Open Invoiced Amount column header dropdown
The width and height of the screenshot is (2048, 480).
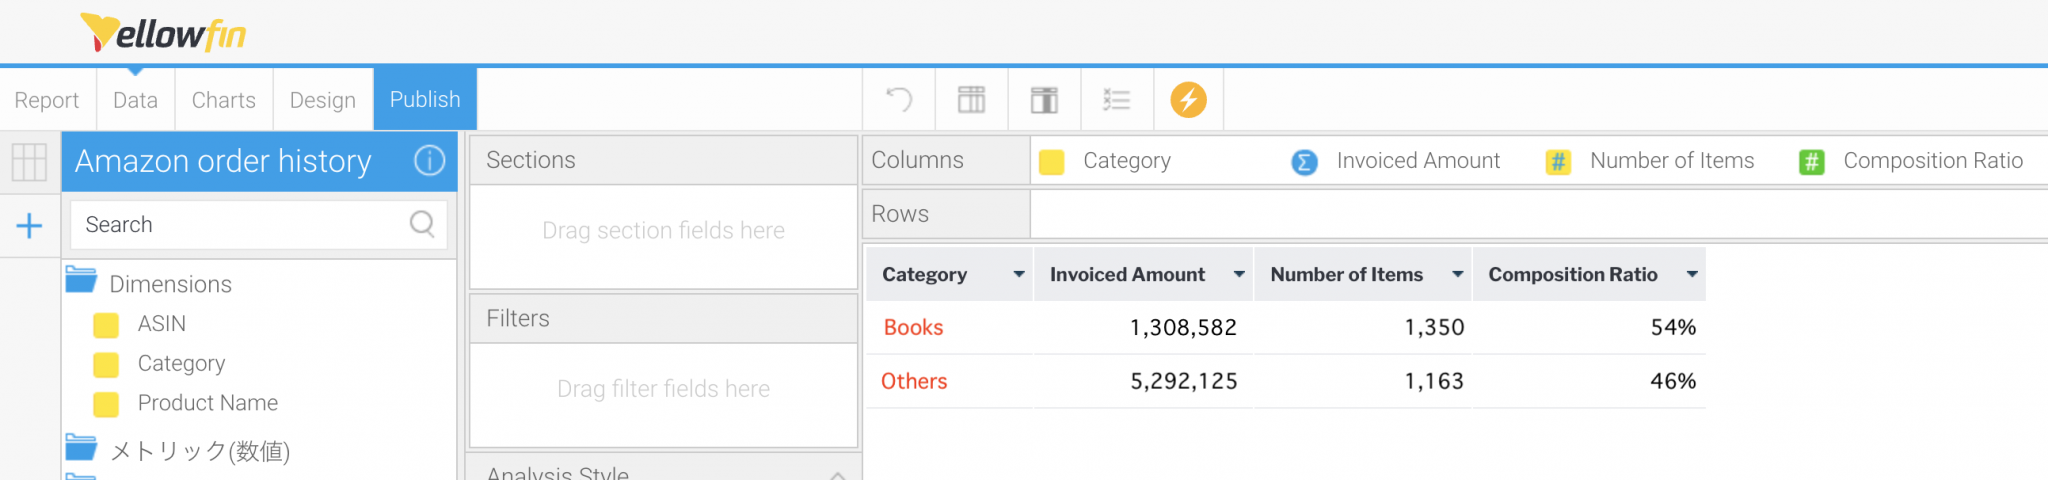(1239, 274)
